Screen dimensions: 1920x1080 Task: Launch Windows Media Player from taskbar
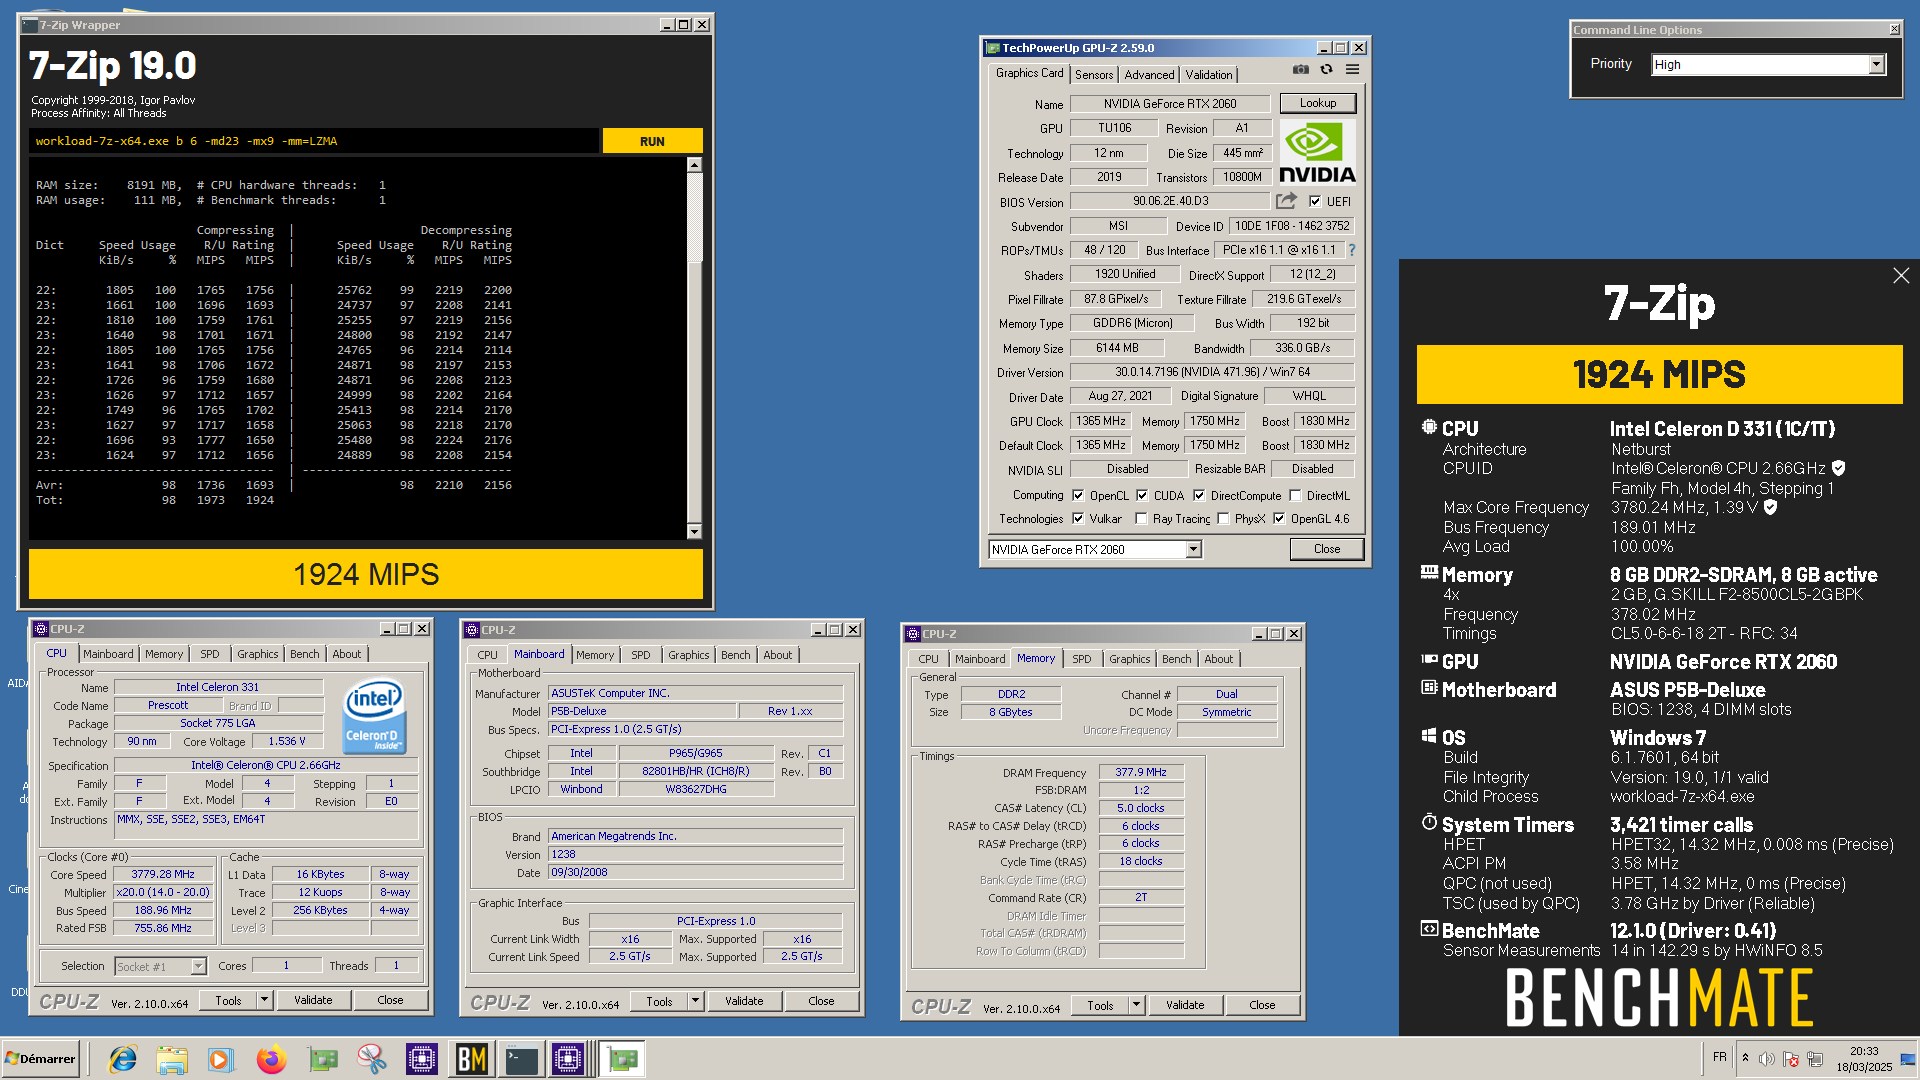221,1059
